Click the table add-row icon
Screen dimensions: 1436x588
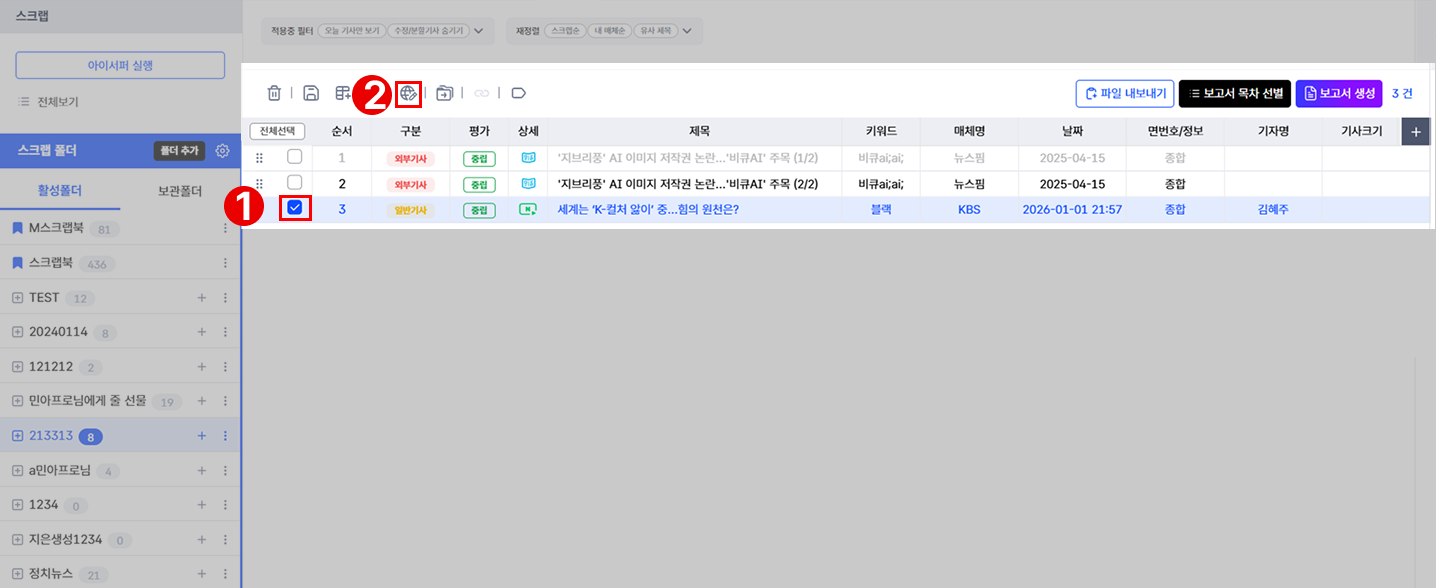343,93
